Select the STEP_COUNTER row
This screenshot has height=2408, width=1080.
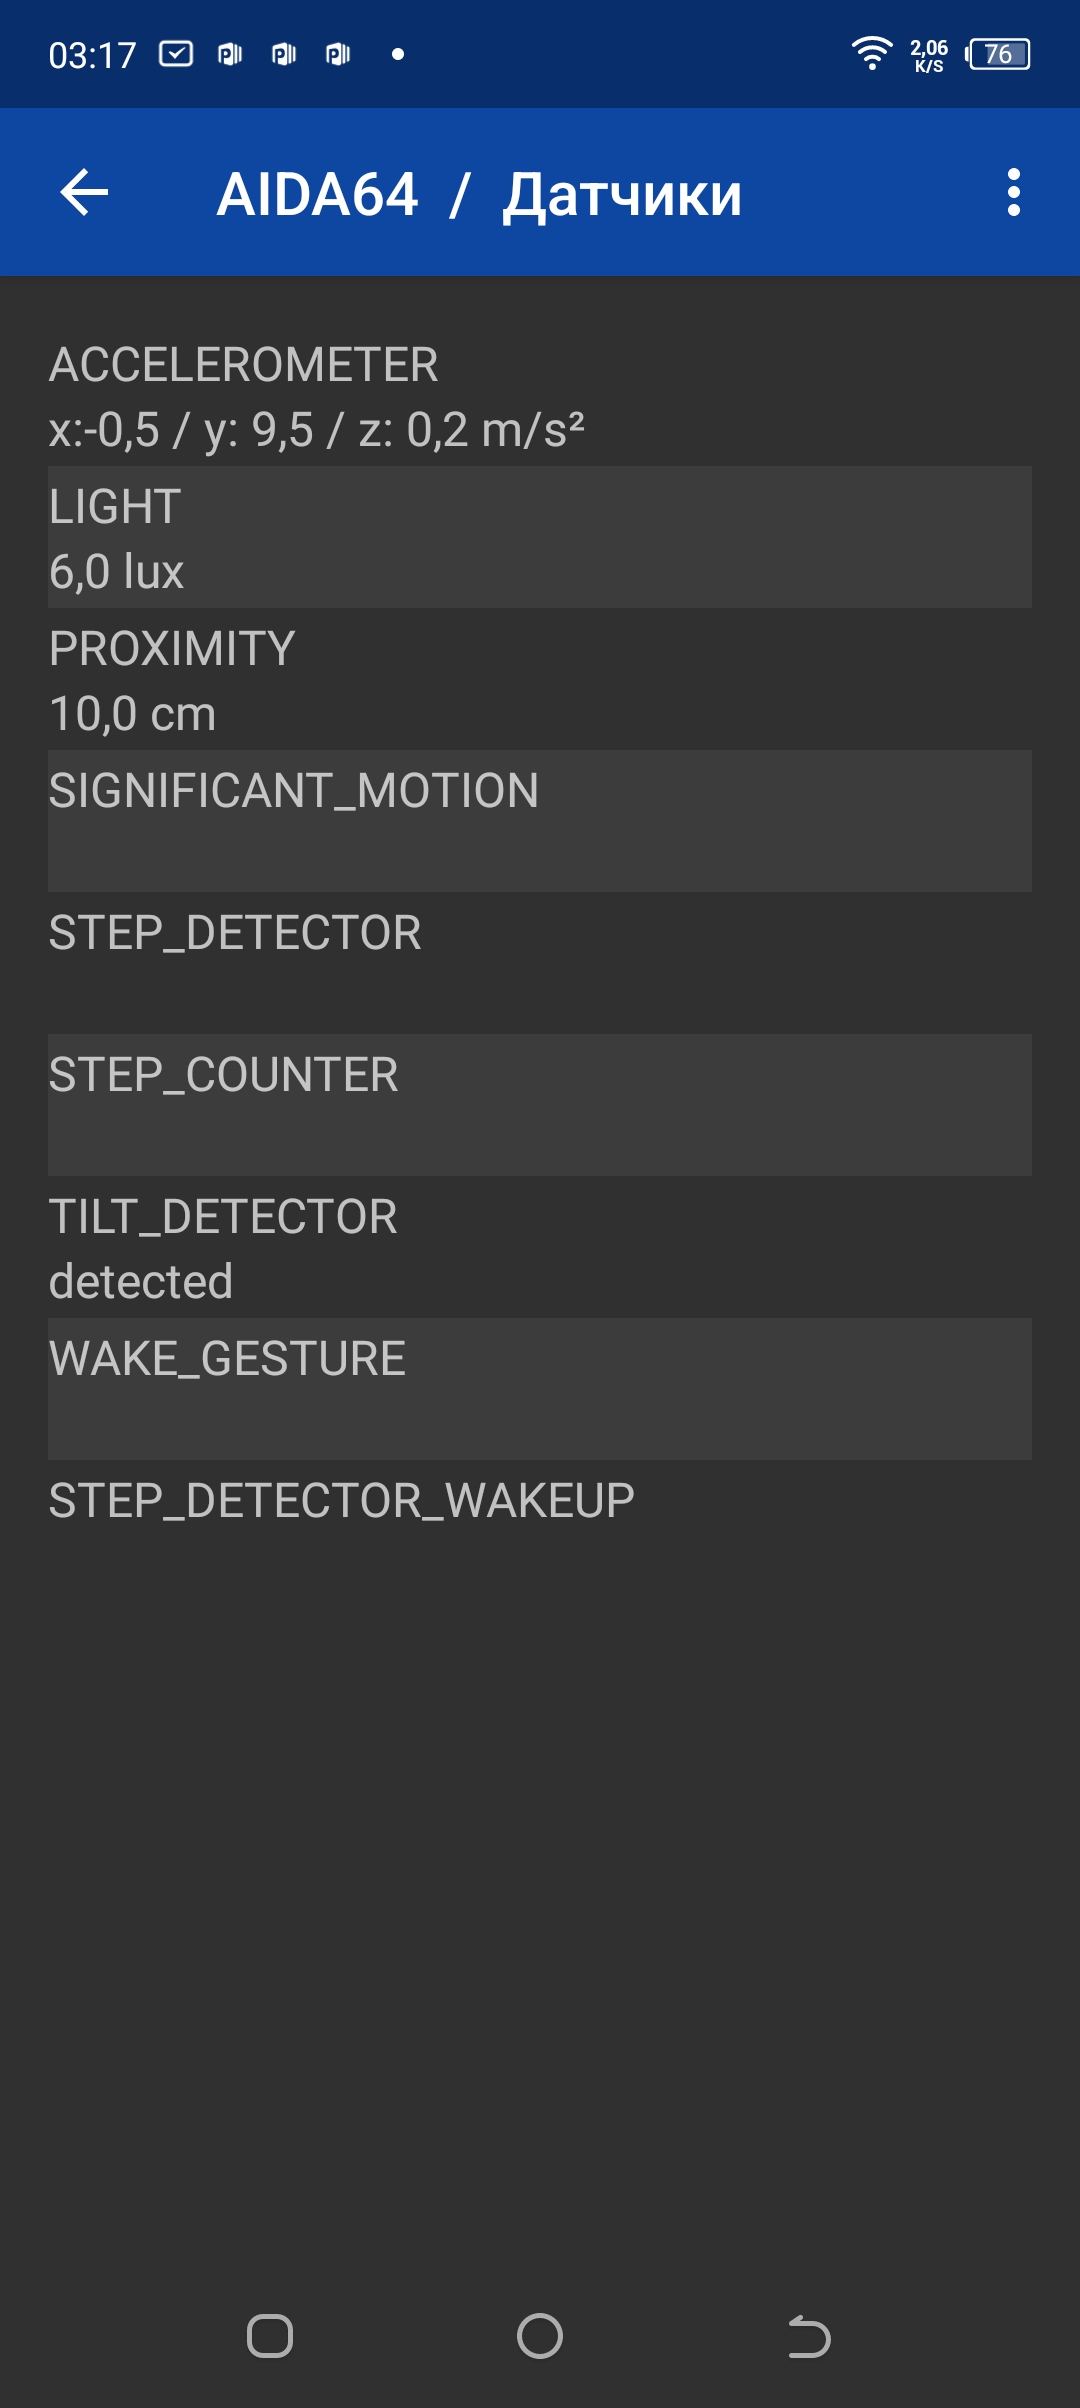540,1104
